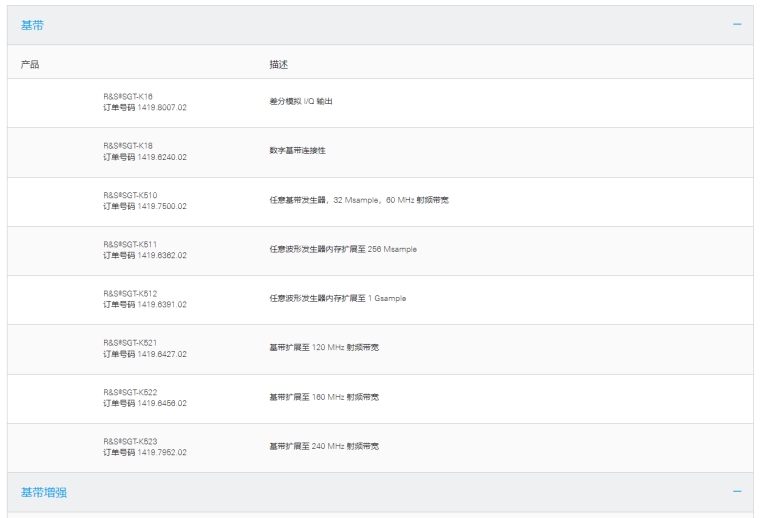Screen dimensions: 760x518
Task: Click the 基带 section heading text
Action: pos(32,25)
